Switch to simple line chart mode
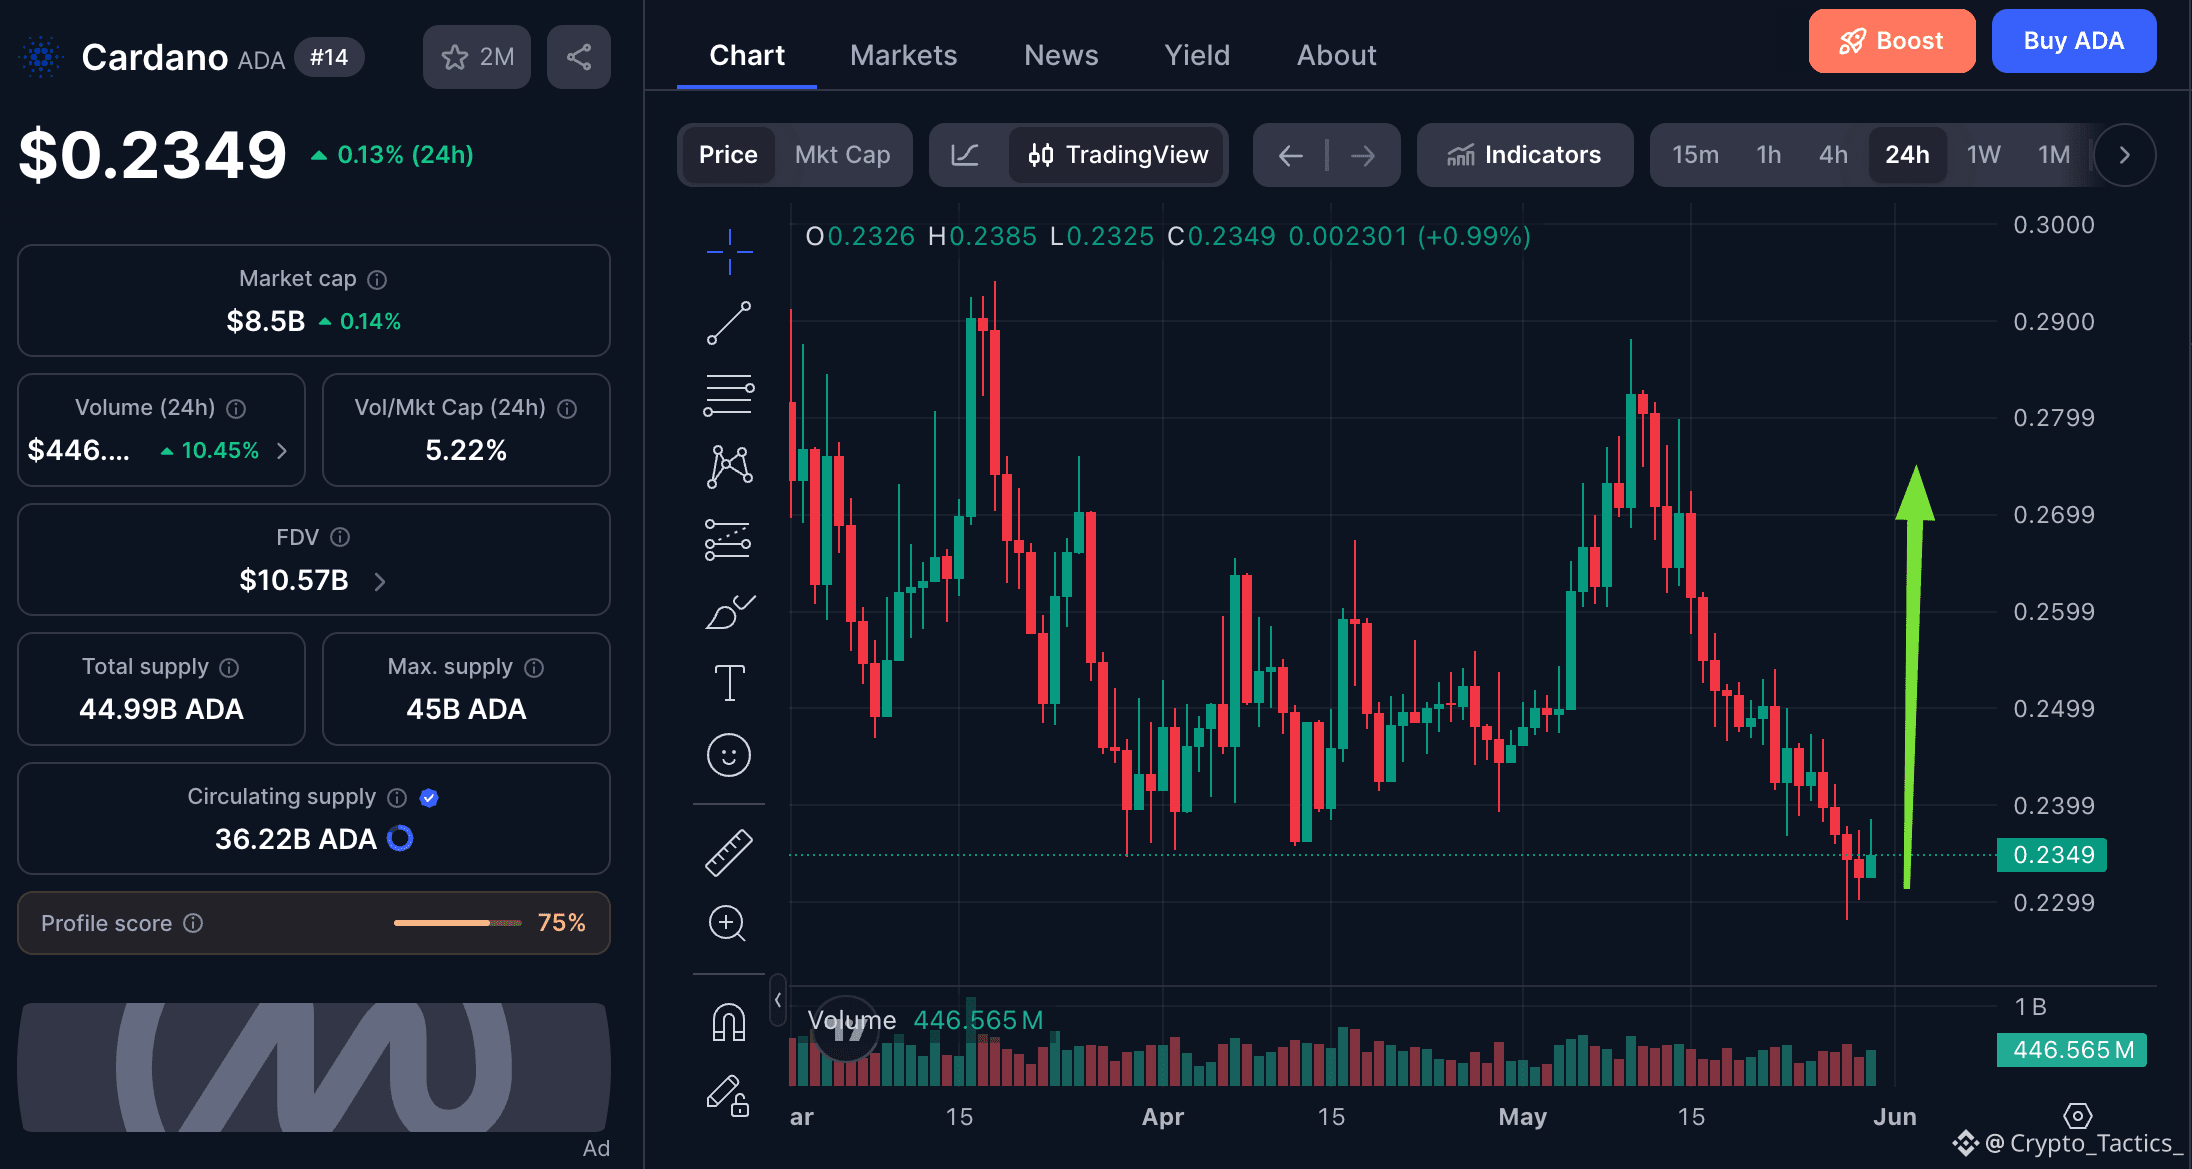Viewport: 2192px width, 1169px height. (965, 155)
